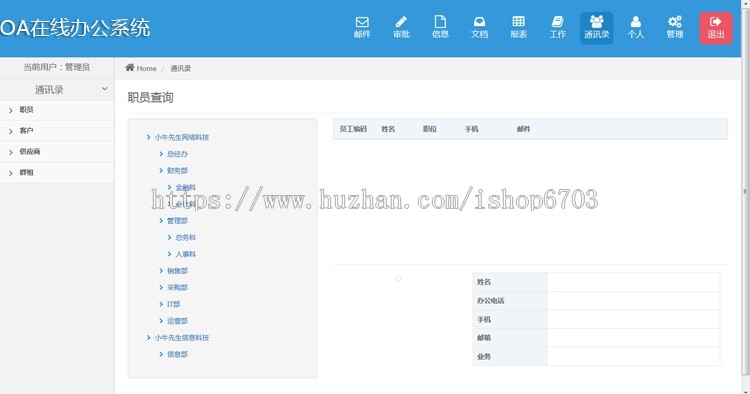
Task: Click the 职员查询 page heading
Action: (x=151, y=98)
